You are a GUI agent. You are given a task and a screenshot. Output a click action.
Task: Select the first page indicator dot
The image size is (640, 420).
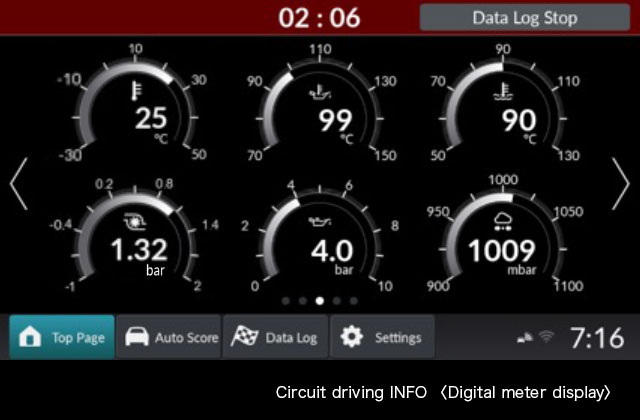pyautogui.click(x=285, y=300)
